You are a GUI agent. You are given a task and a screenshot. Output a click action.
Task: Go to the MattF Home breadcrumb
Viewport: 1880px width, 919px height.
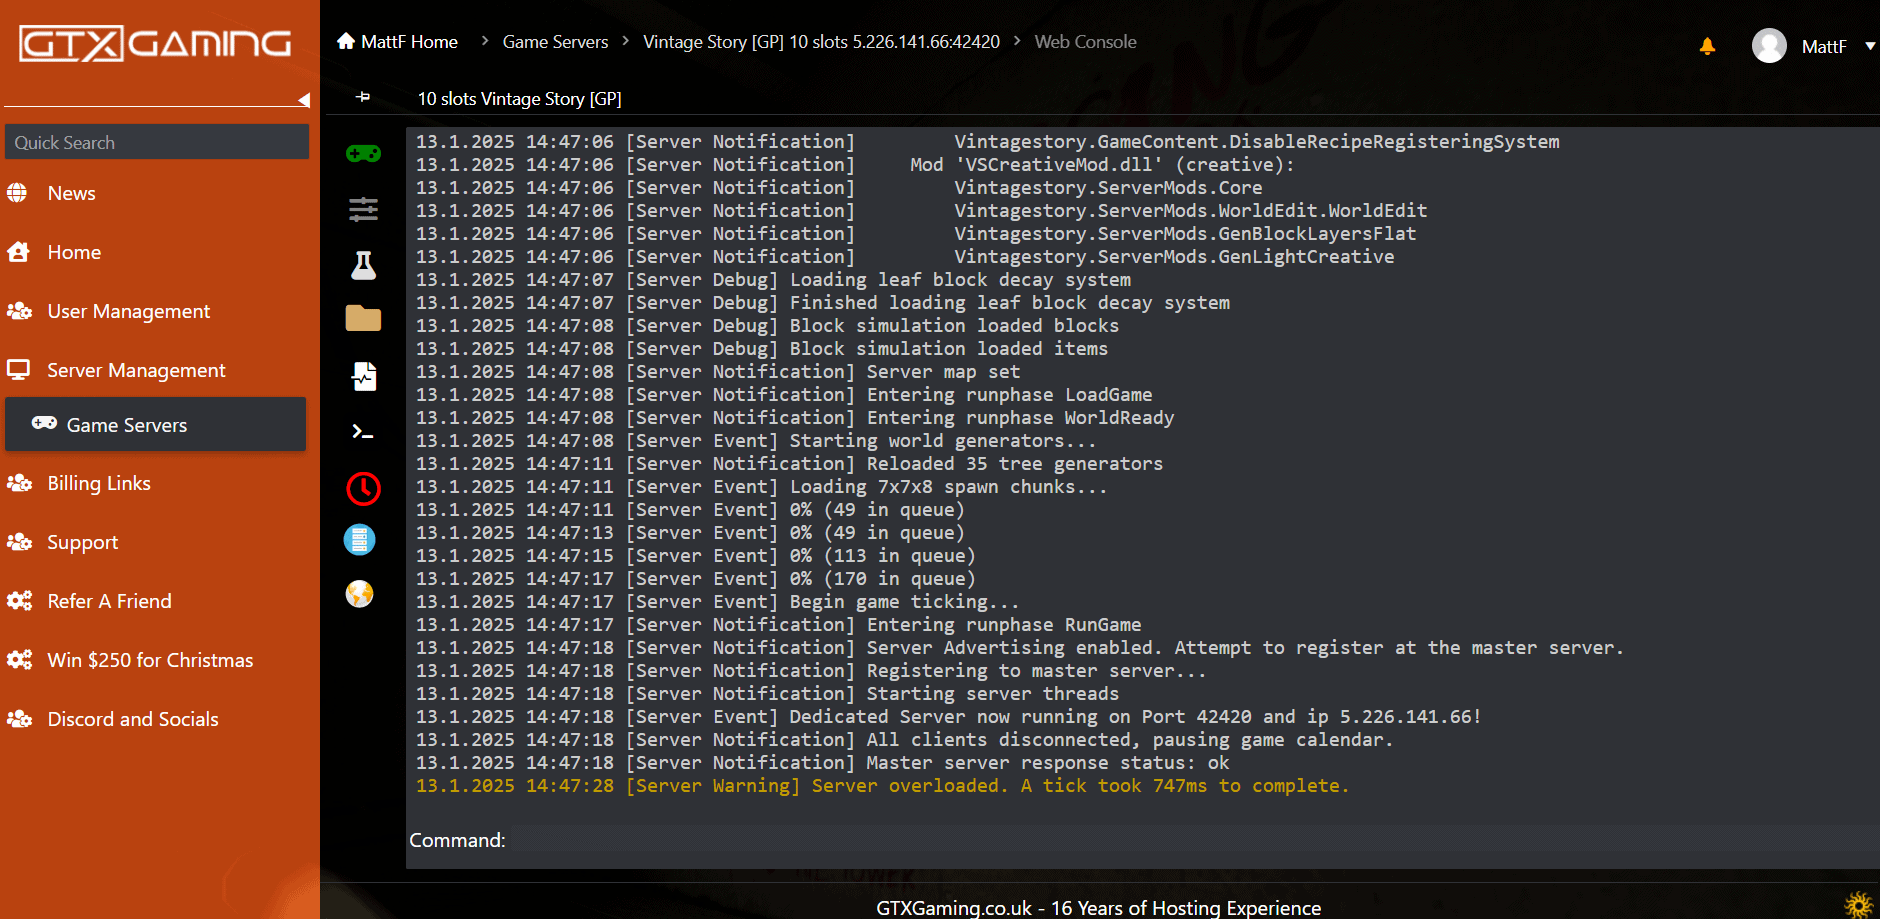398,42
